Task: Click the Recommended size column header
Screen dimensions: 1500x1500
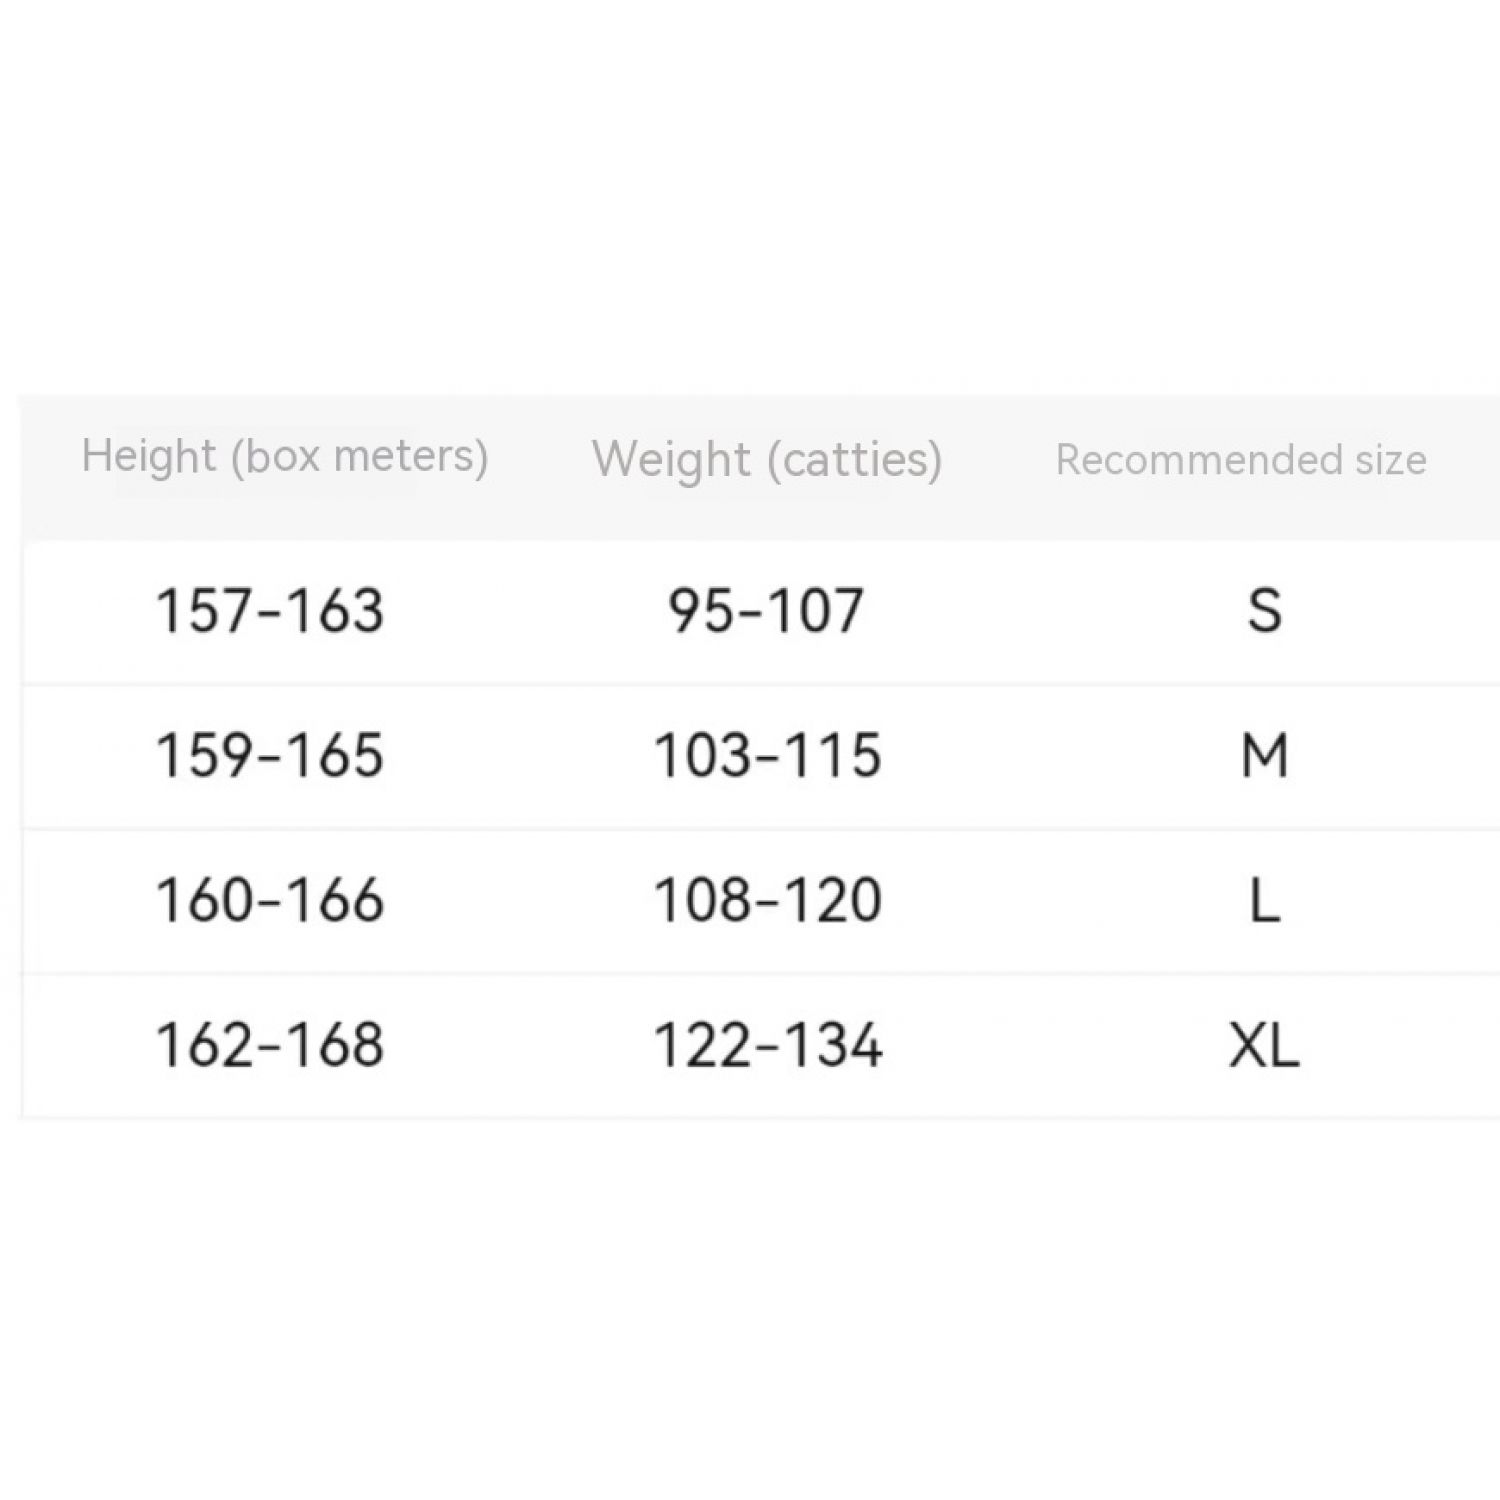Action: pyautogui.click(x=1241, y=460)
